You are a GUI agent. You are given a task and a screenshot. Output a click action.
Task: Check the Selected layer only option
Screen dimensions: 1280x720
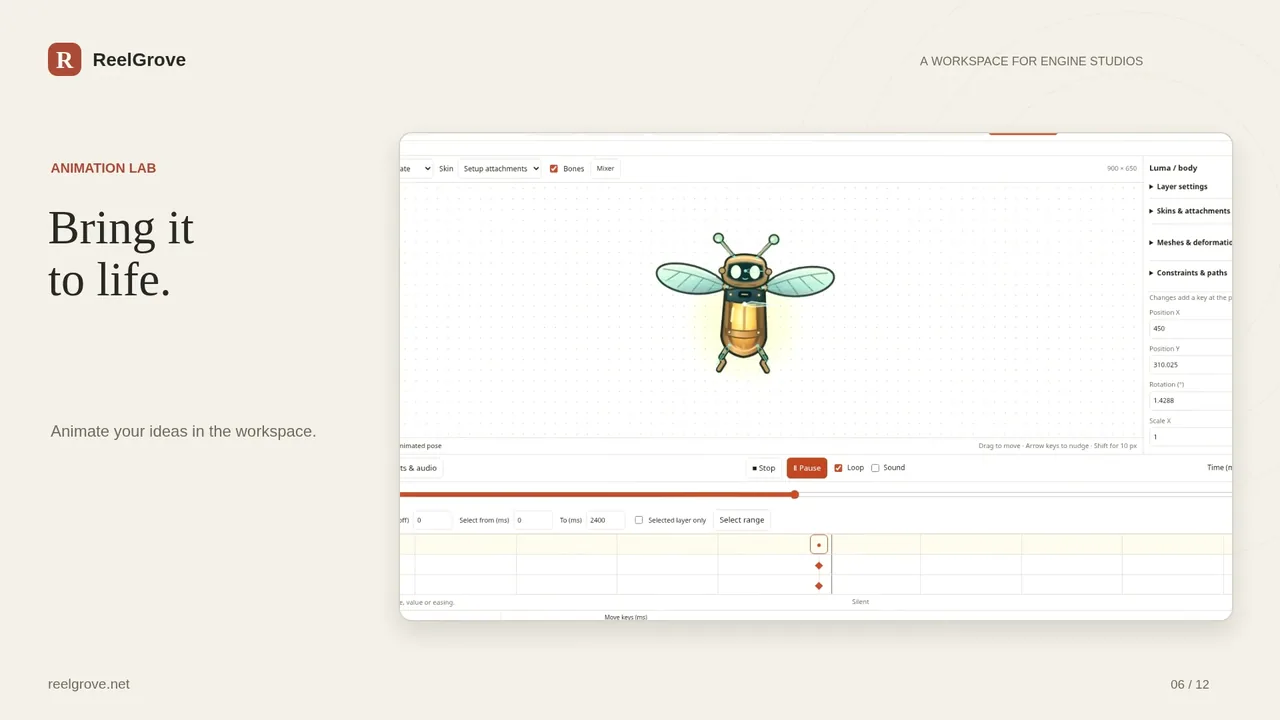[x=639, y=520]
